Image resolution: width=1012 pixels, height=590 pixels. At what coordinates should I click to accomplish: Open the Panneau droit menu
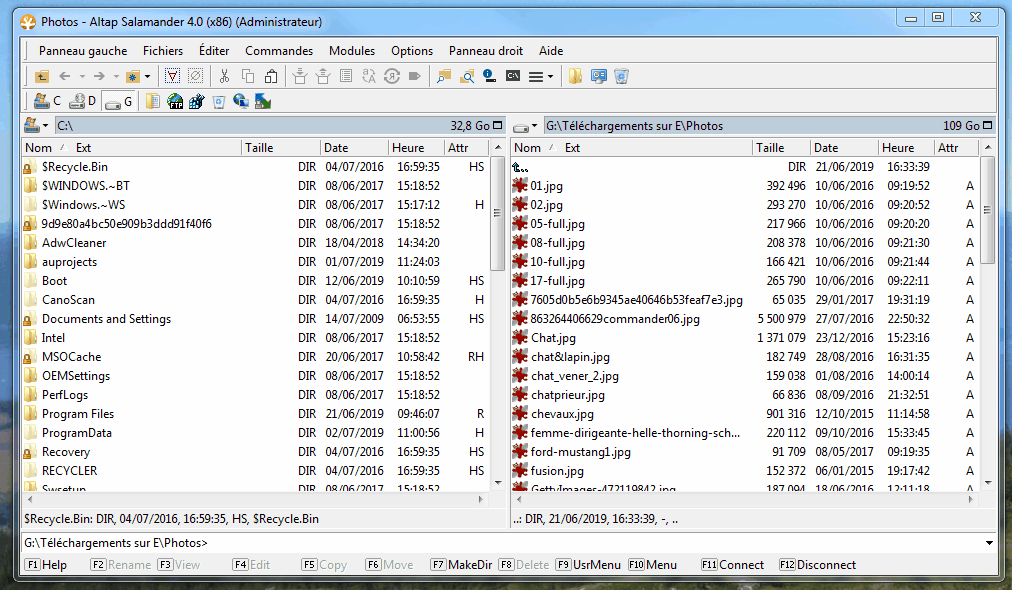point(486,50)
